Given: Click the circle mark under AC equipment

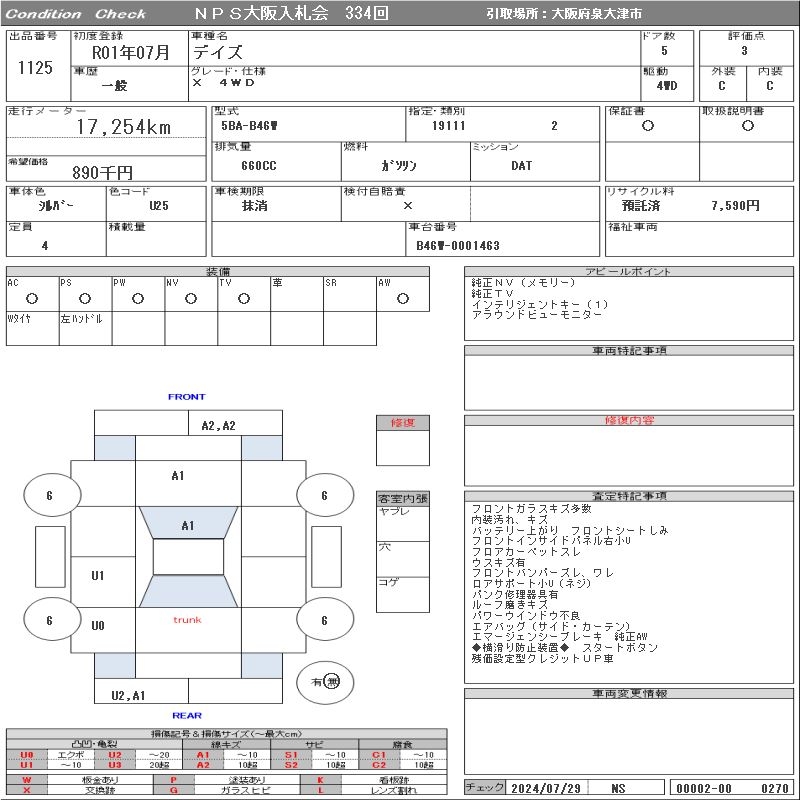Looking at the screenshot, I should [32, 298].
